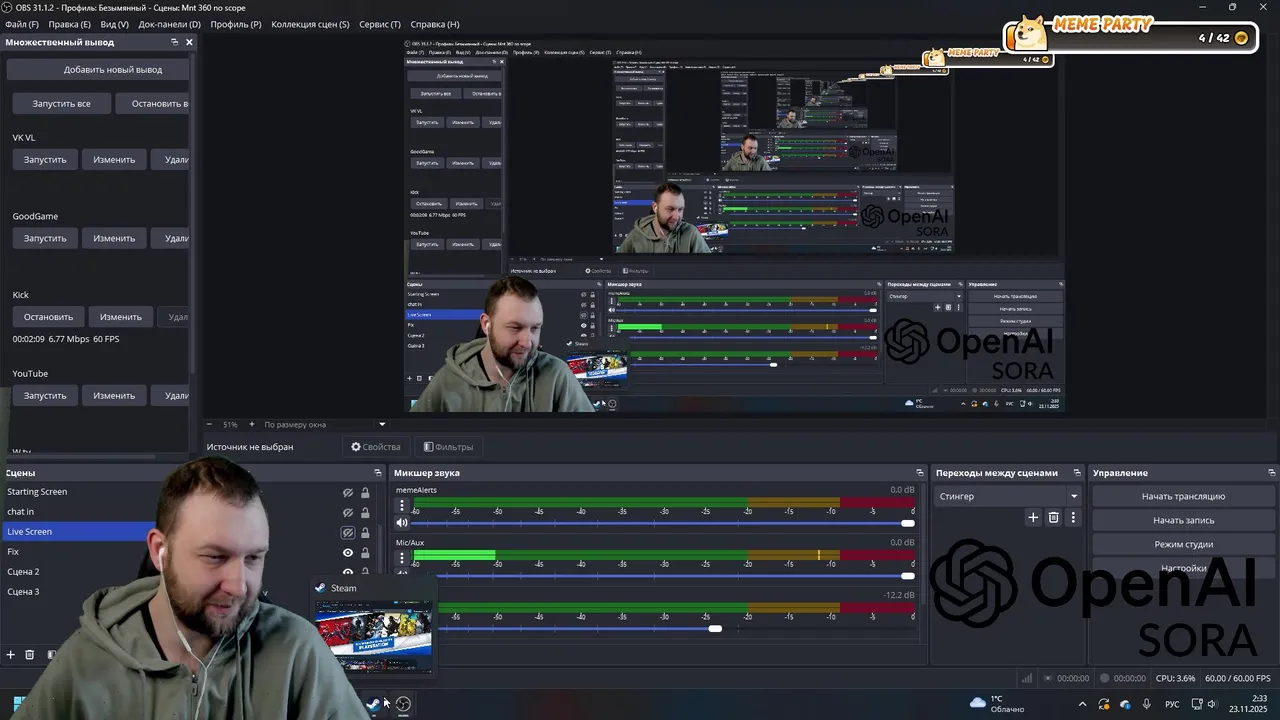Toggle visibility eye for Live Screen row

(348, 533)
